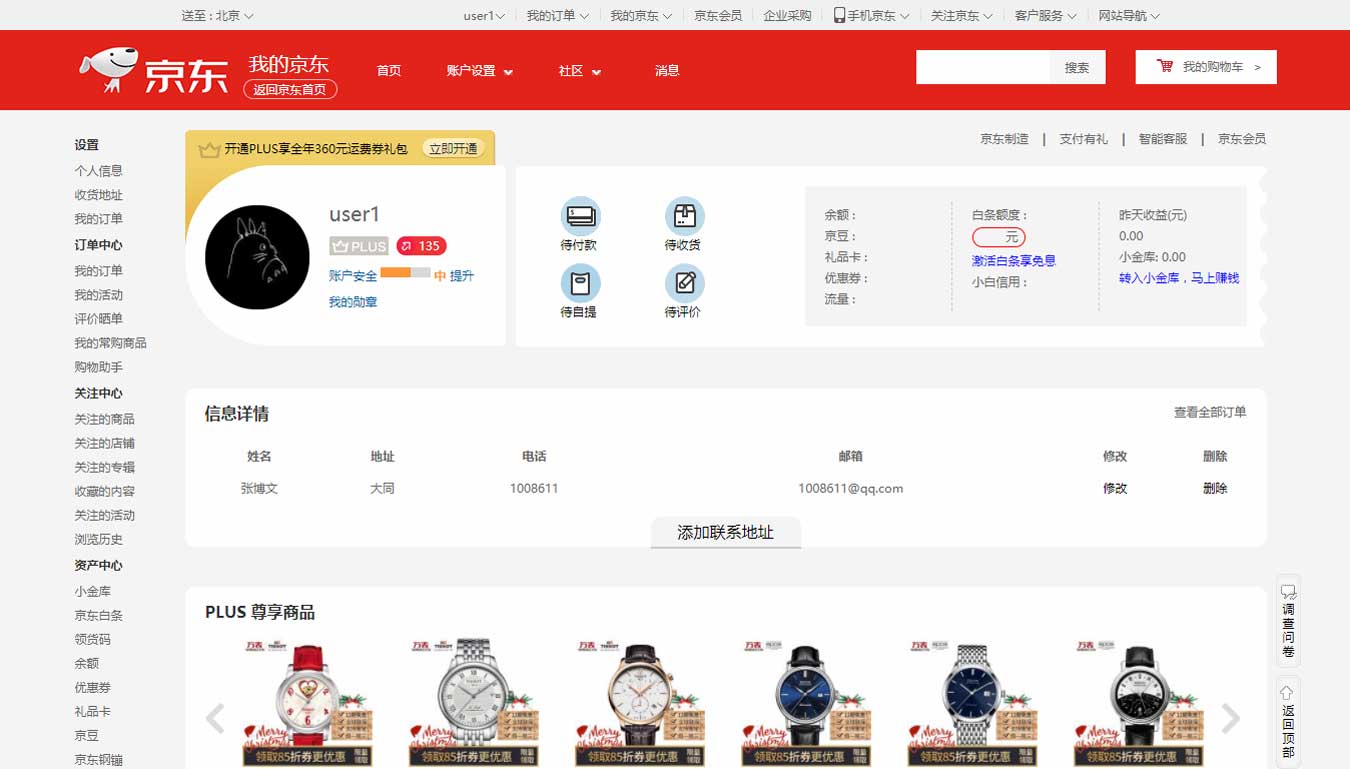This screenshot has width=1350, height=769.
Task: Click 京东制造 link
Action: click(x=1004, y=139)
